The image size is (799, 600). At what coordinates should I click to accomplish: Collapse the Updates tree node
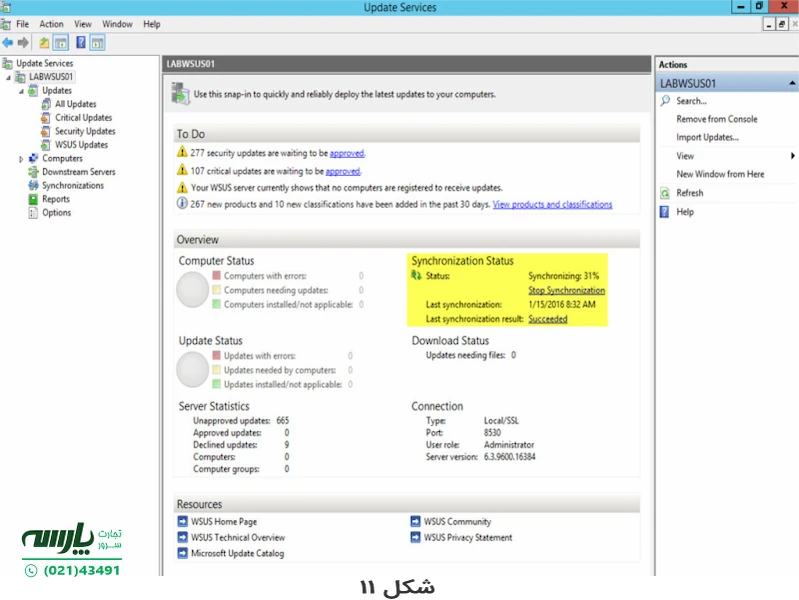pos(21,91)
